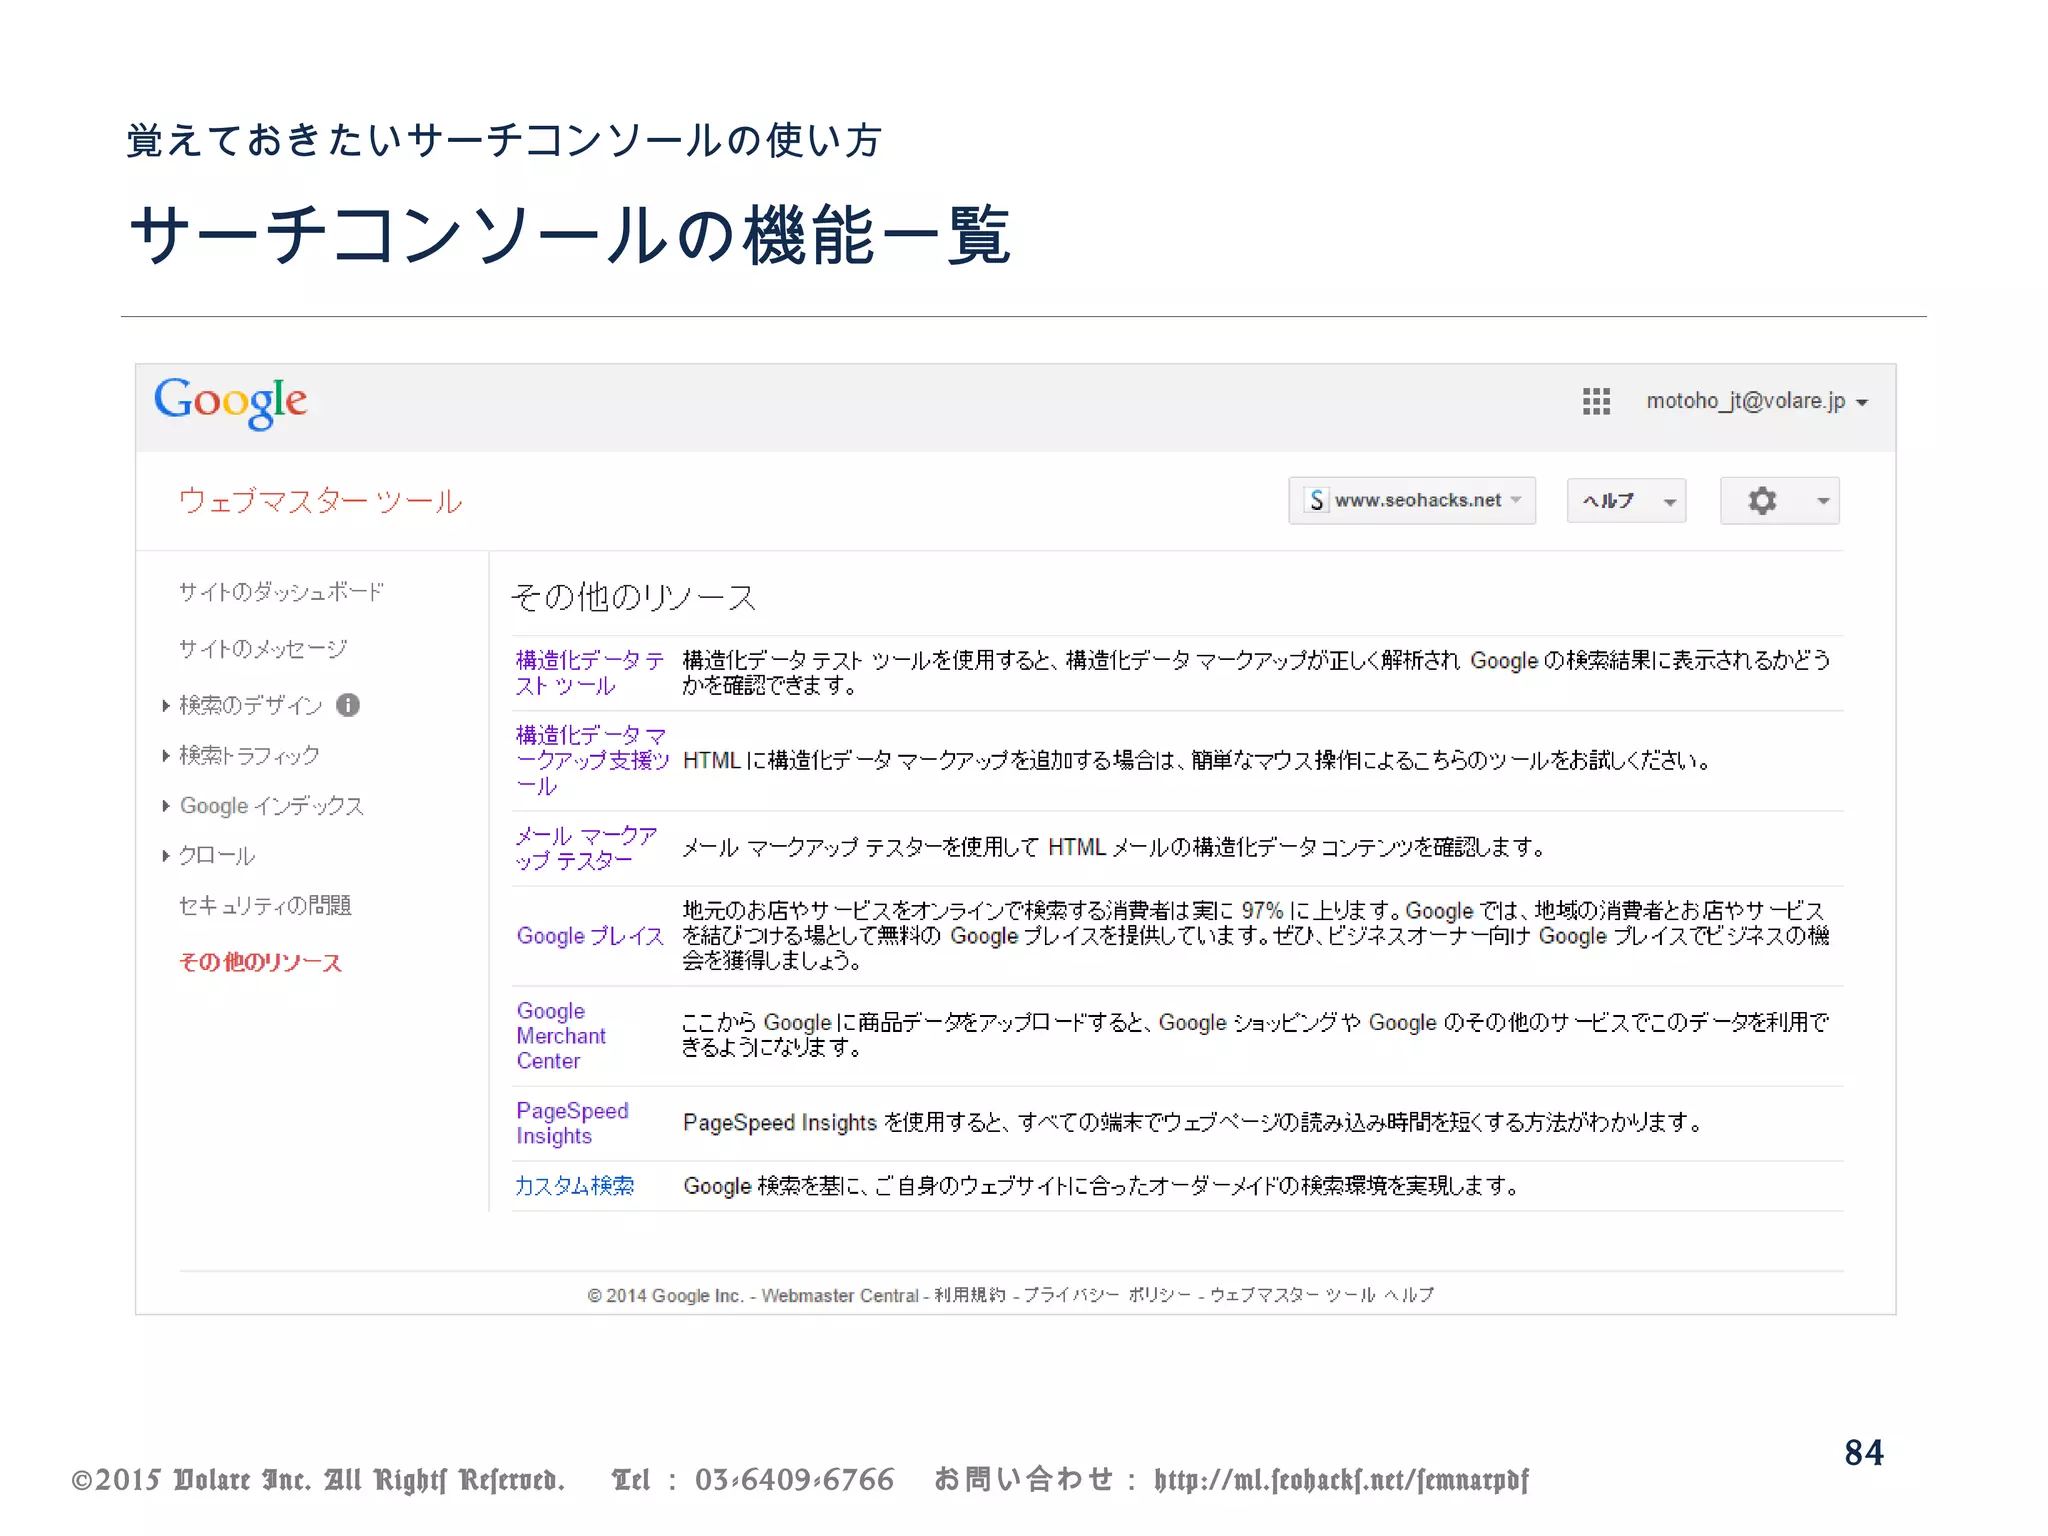
Task: Select クロール sidebar item
Action: click(x=217, y=856)
